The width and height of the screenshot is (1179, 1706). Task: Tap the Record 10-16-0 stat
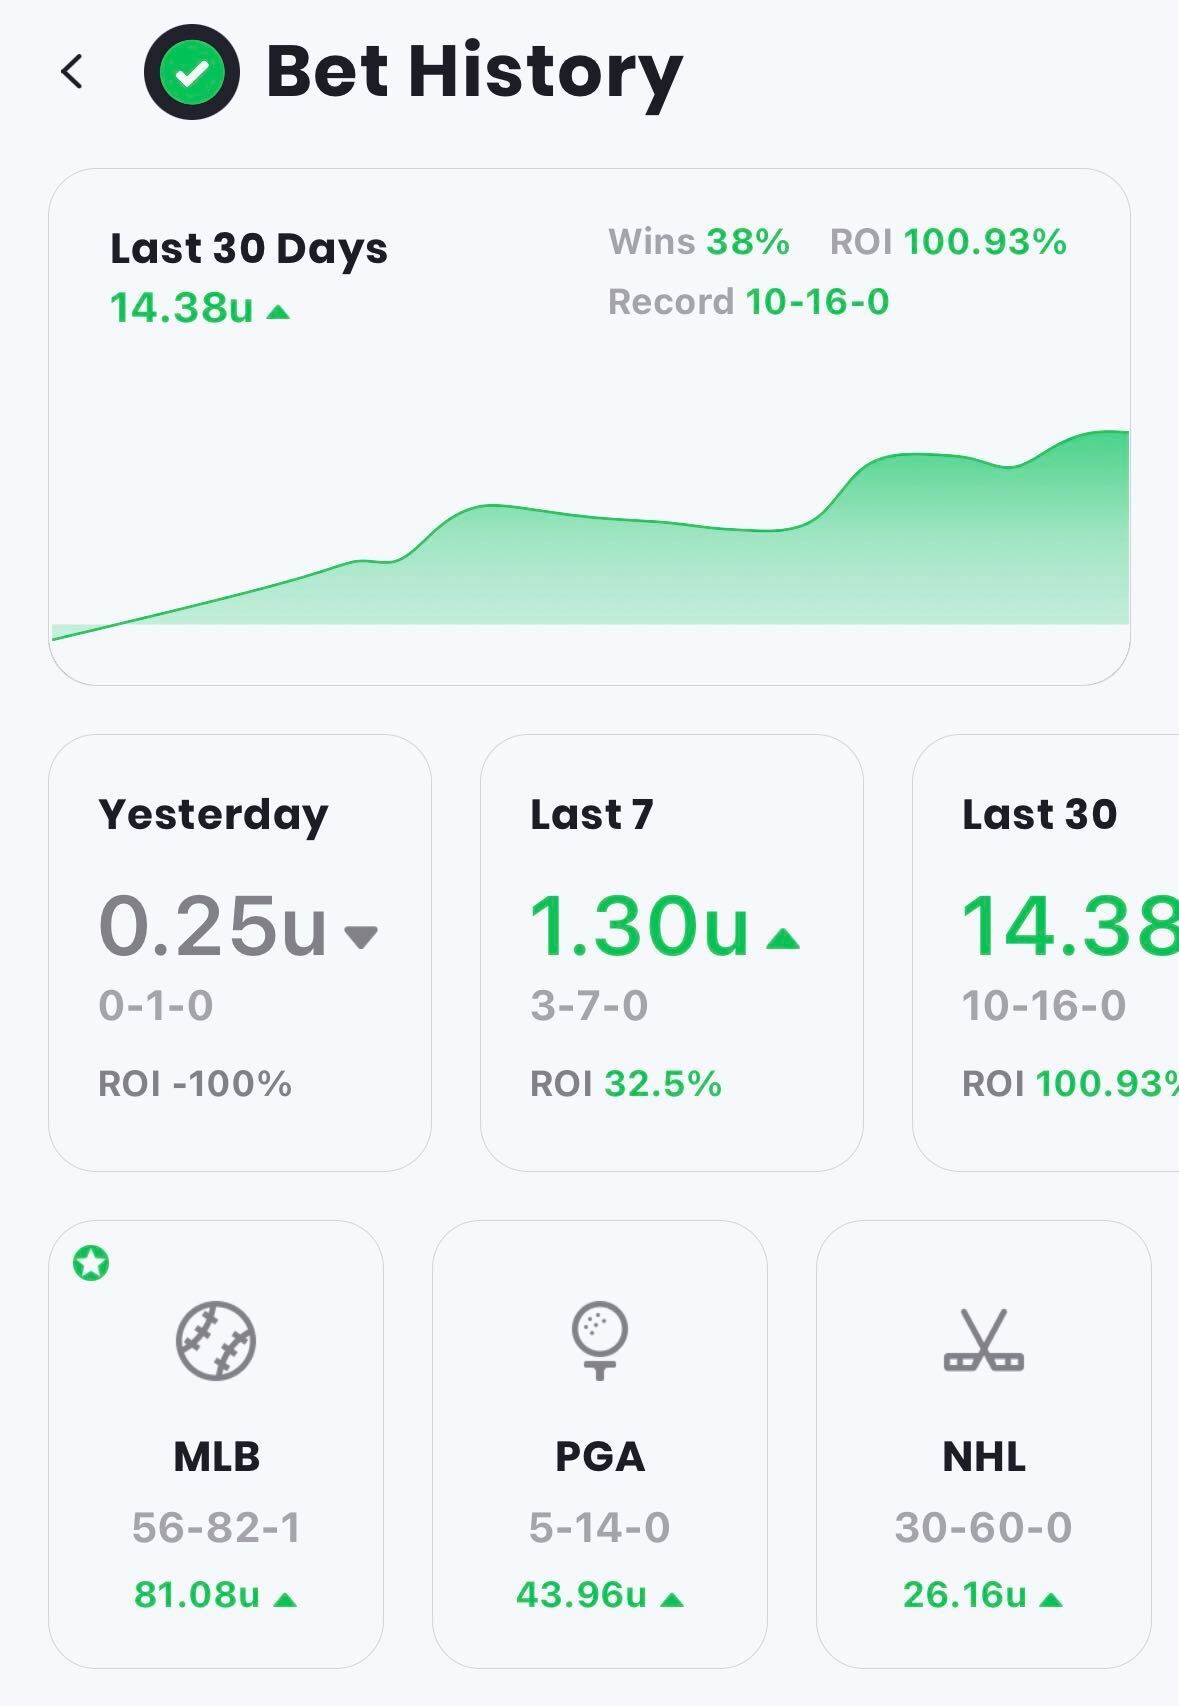point(748,302)
